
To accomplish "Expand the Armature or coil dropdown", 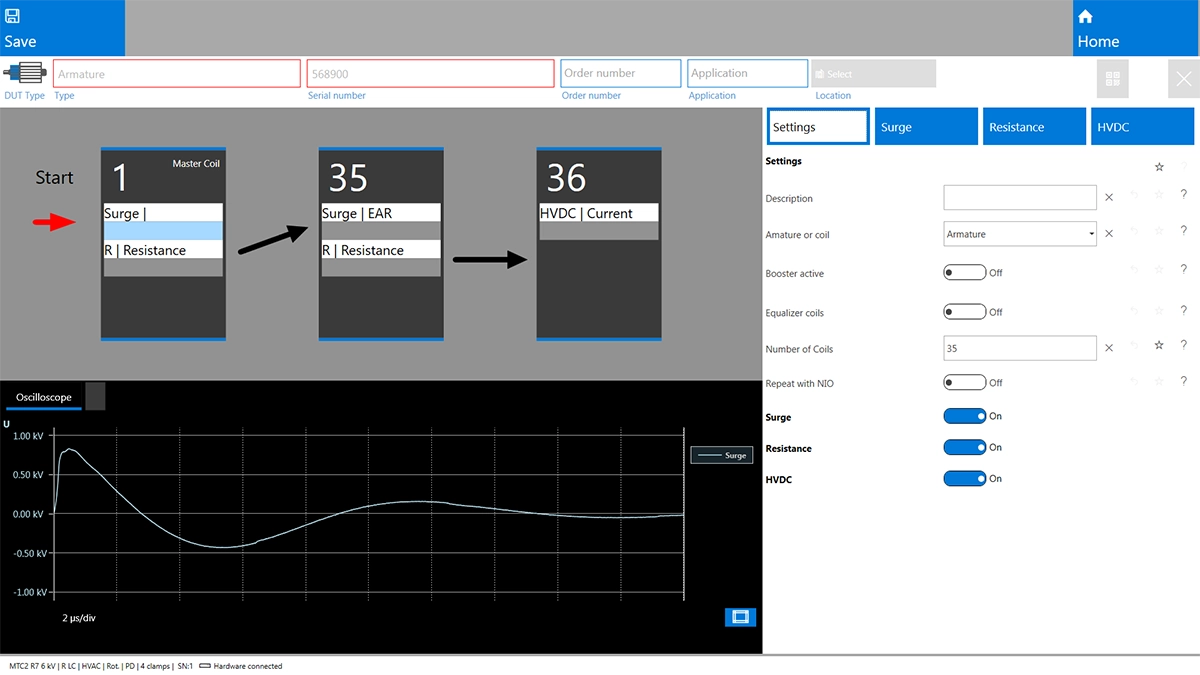I will click(1089, 234).
